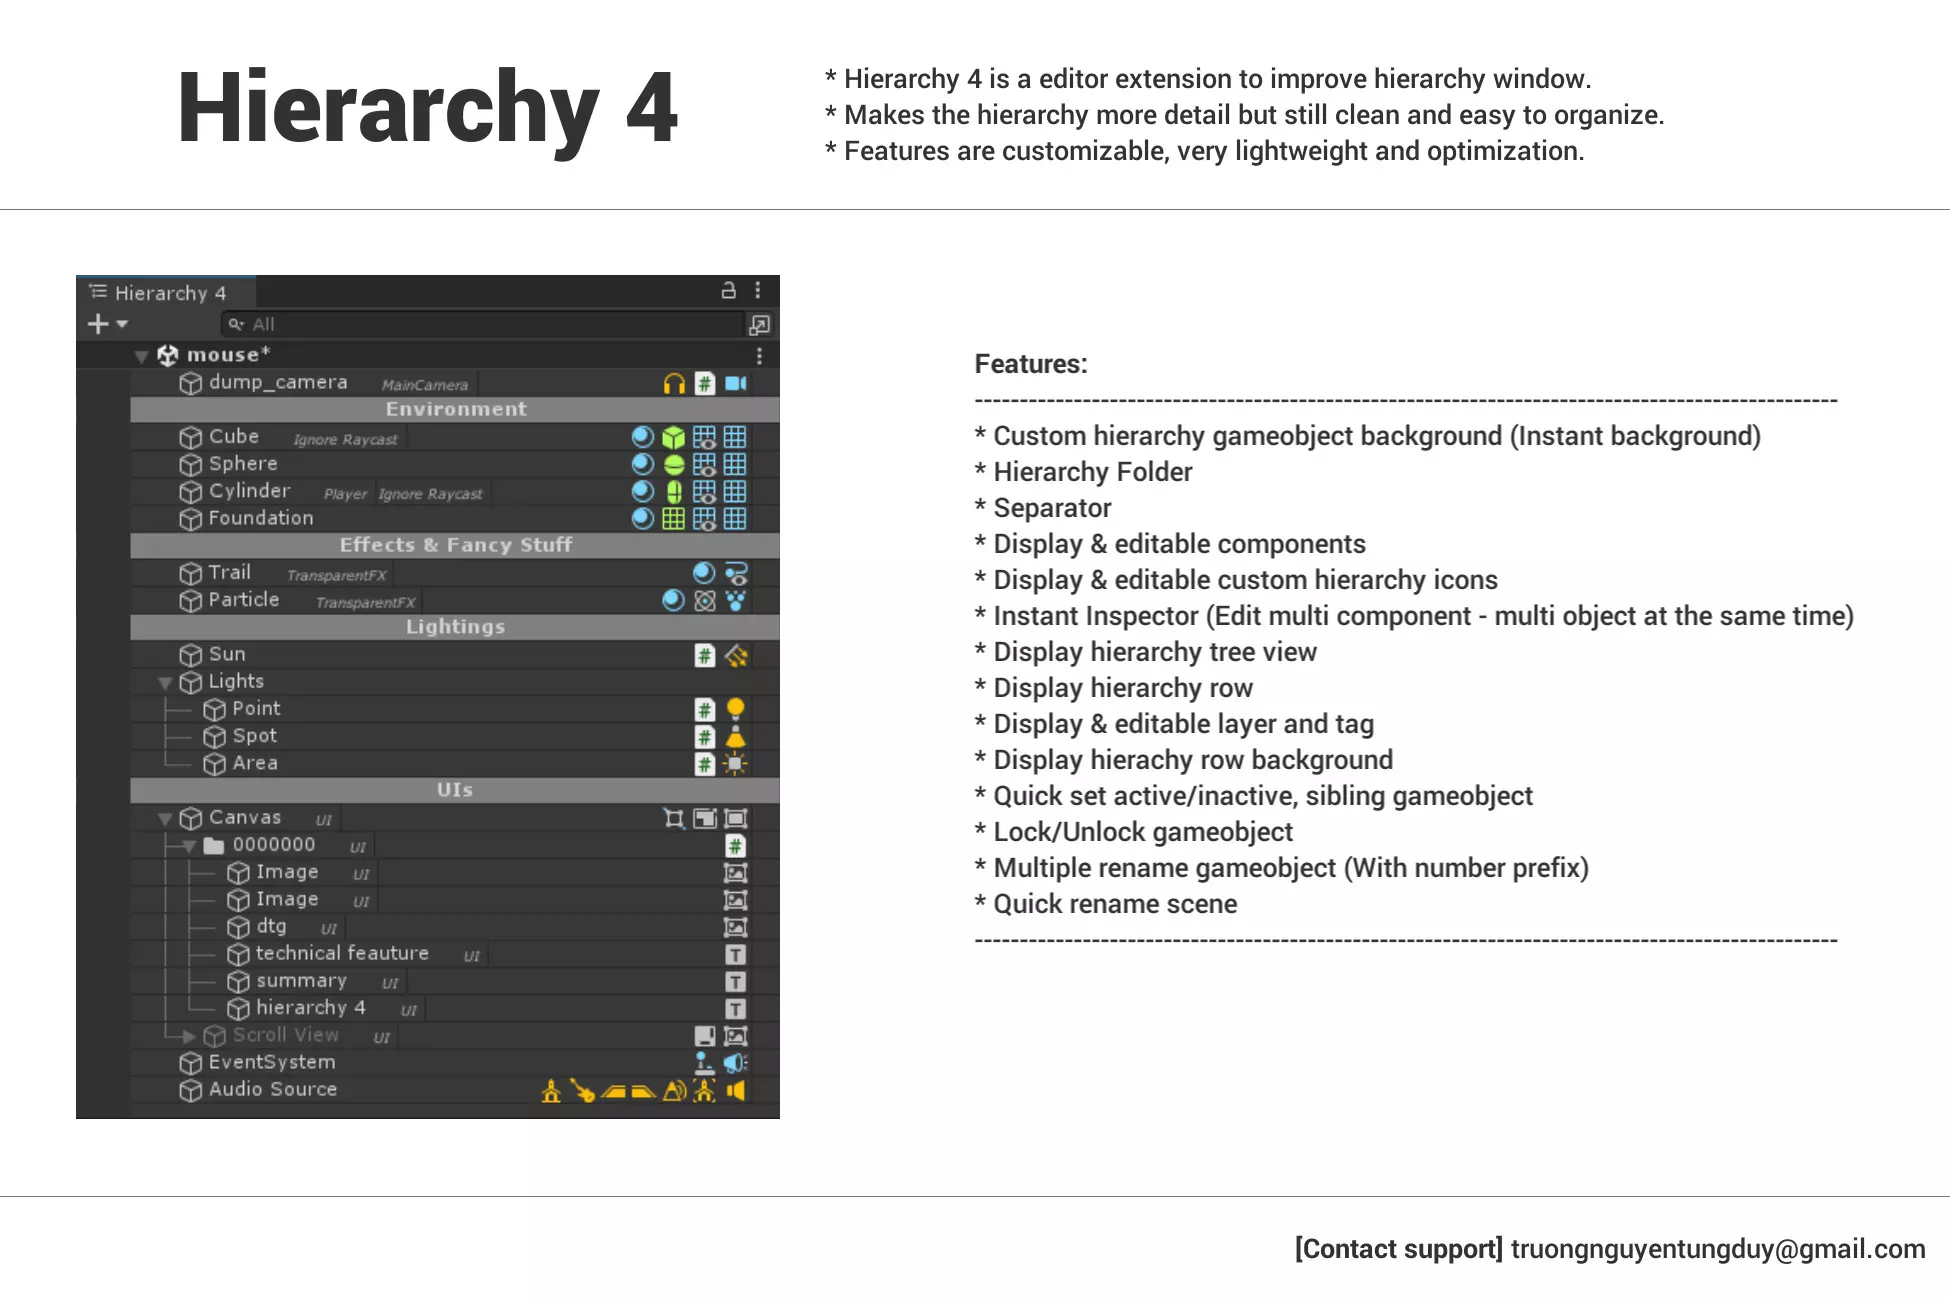
Task: Click the TransparentFX layer label on Particle
Action: click(366, 603)
